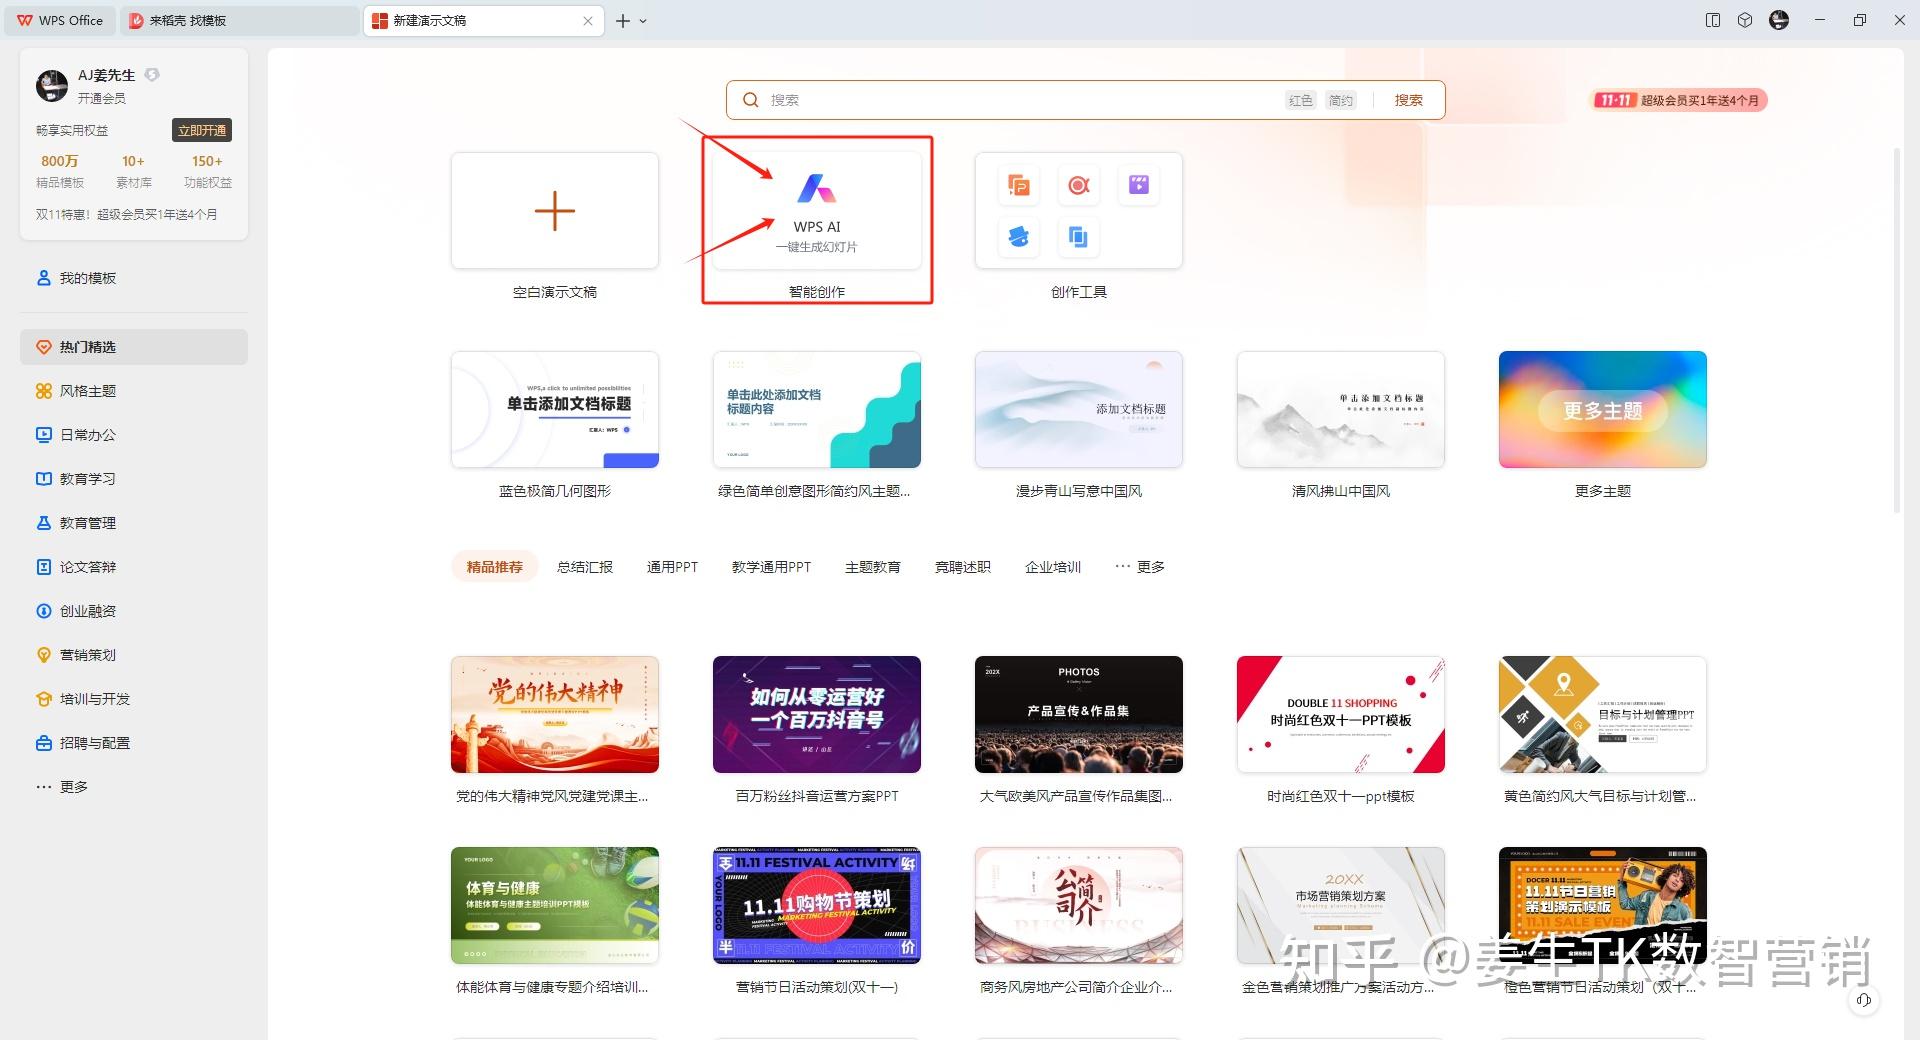Open the 空白演示文稿 blank presentation thumbnail

pyautogui.click(x=555, y=210)
